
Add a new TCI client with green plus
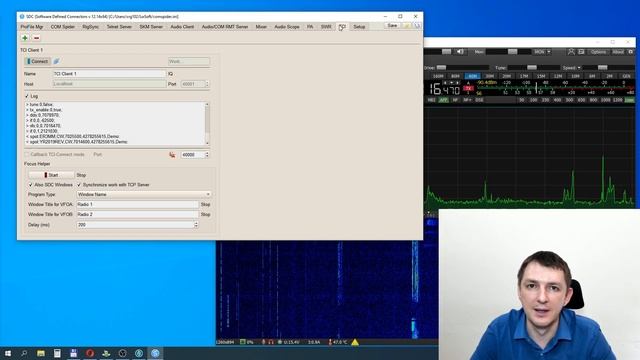point(25,38)
